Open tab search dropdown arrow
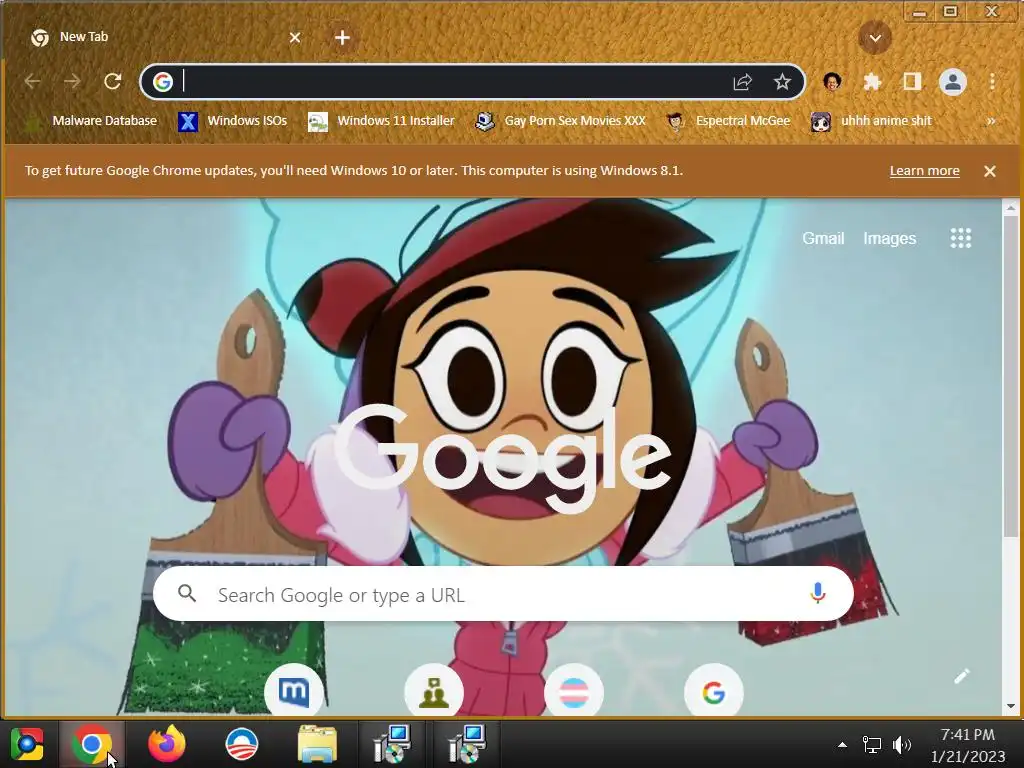 coord(875,37)
